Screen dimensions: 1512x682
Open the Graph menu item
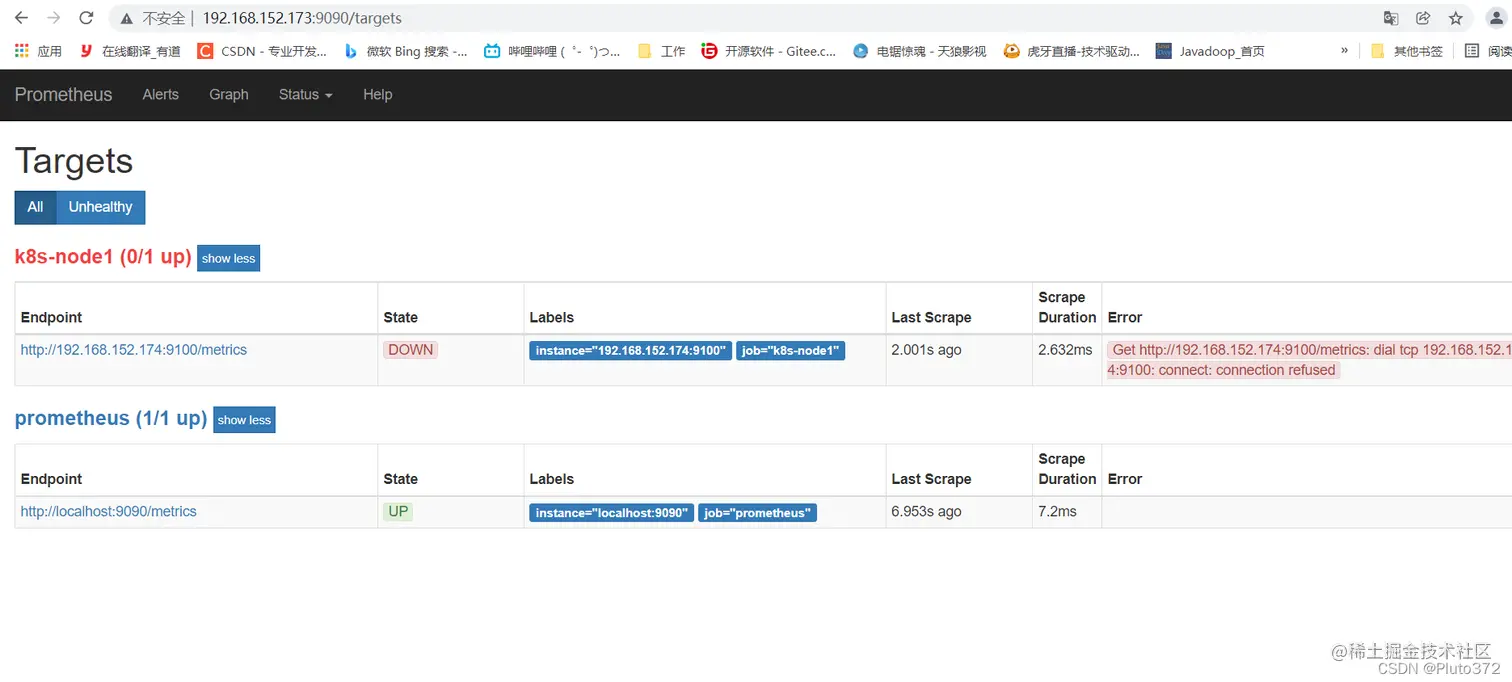[x=228, y=94]
